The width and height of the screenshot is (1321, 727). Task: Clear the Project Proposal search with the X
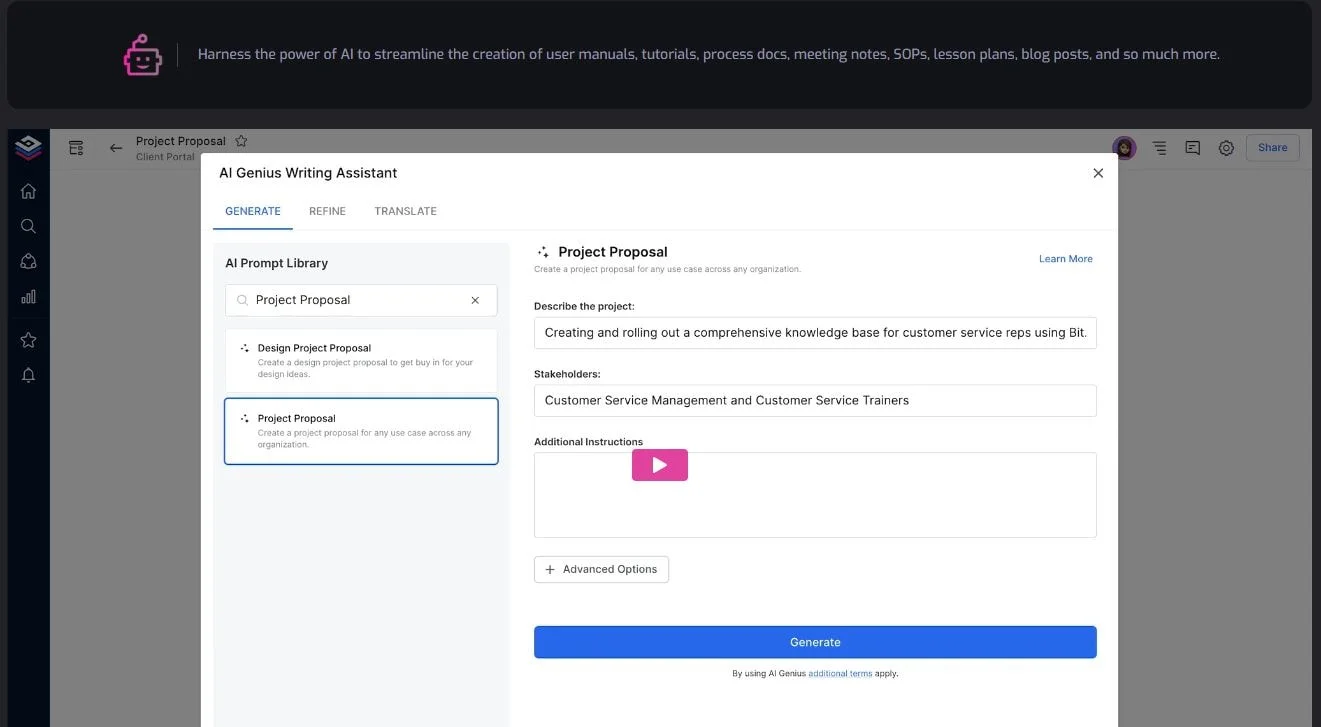click(x=475, y=299)
